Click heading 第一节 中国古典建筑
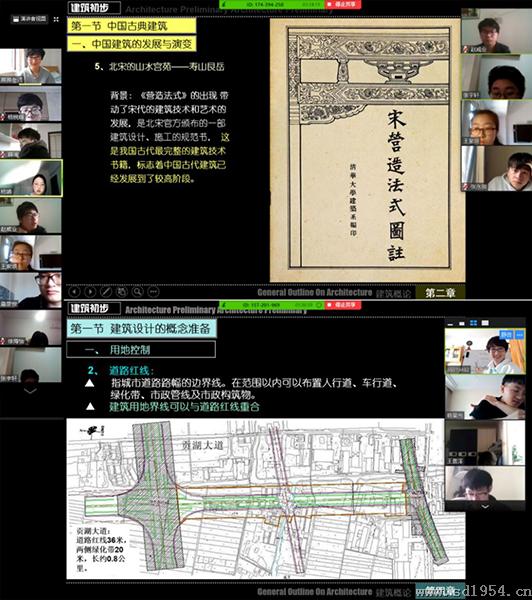532x600 pixels. tap(132, 26)
